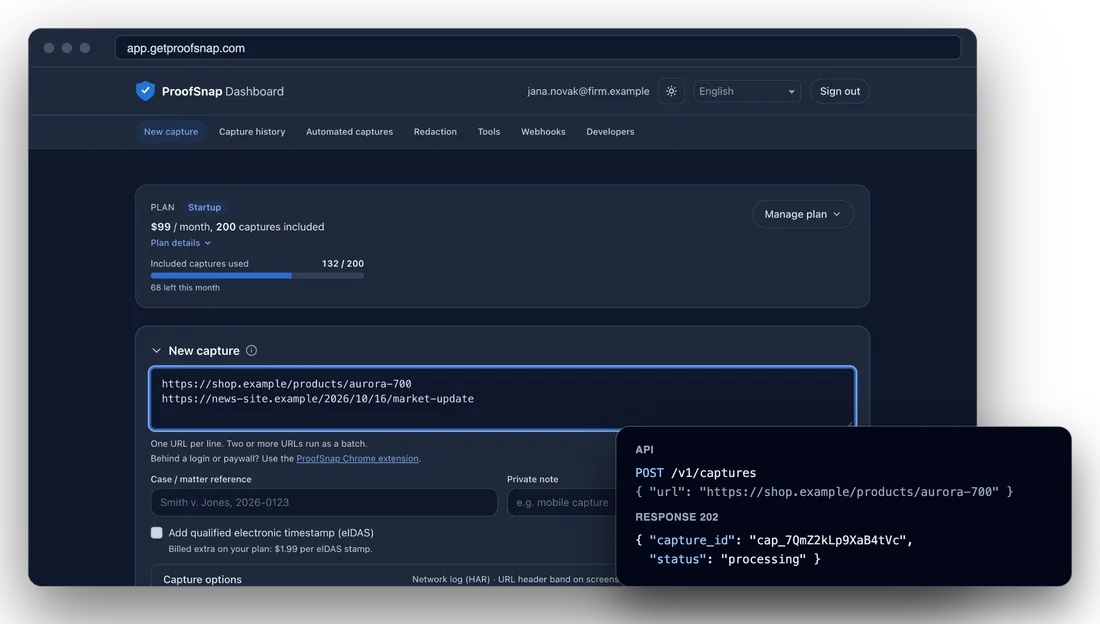The width and height of the screenshot is (1100, 624).
Task: Collapse the New capture section chevron
Action: click(x=156, y=350)
